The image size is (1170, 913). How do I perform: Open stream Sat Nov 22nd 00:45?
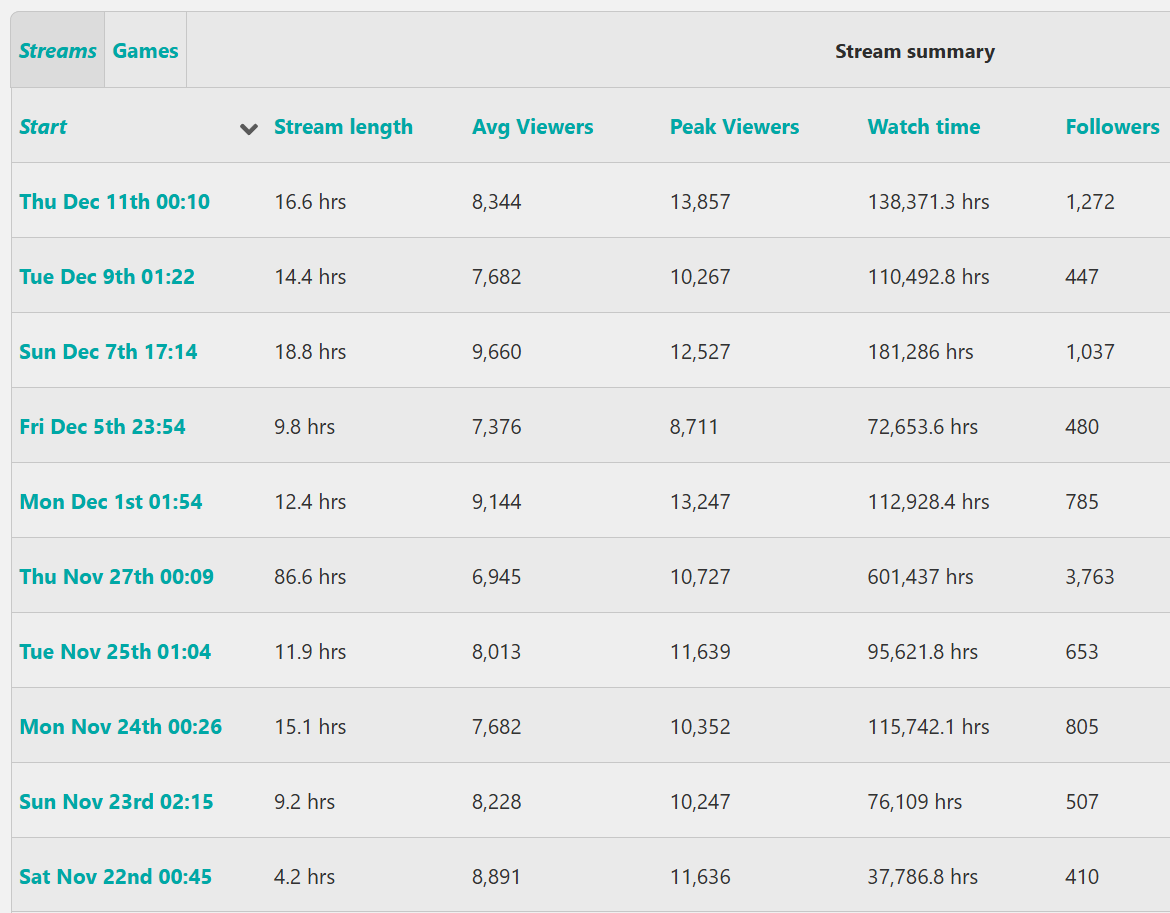pyautogui.click(x=115, y=876)
